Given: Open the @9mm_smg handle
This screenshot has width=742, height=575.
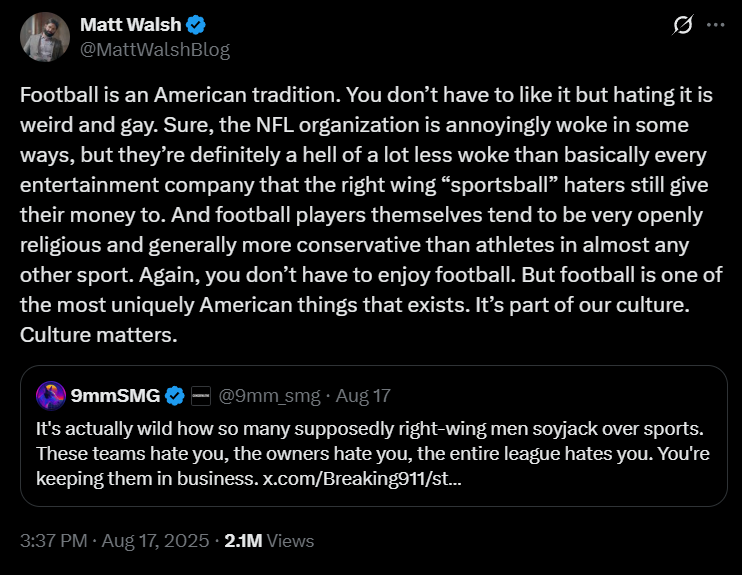Looking at the screenshot, I should tap(268, 396).
